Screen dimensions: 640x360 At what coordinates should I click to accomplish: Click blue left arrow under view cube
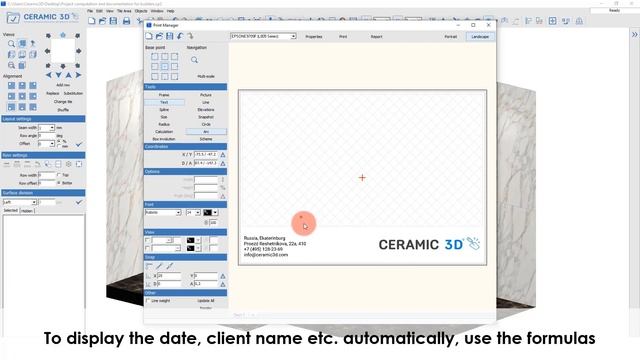pyautogui.click(x=49, y=75)
